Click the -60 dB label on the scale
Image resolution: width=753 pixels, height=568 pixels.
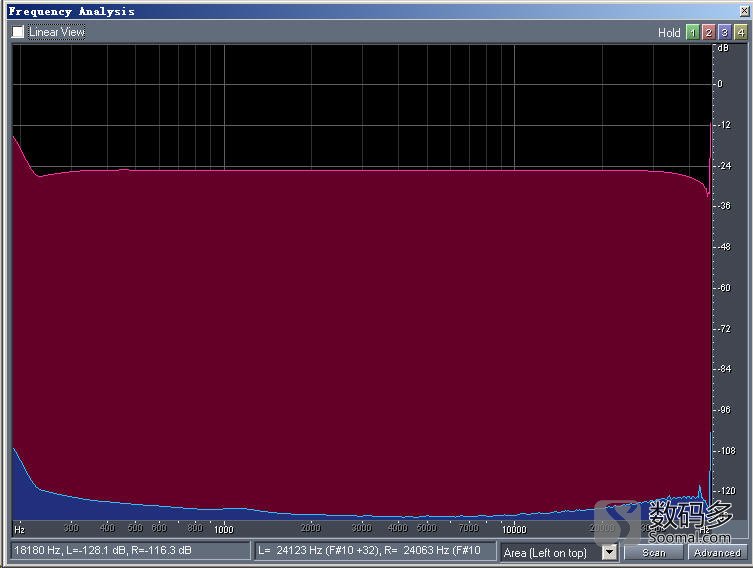click(723, 288)
